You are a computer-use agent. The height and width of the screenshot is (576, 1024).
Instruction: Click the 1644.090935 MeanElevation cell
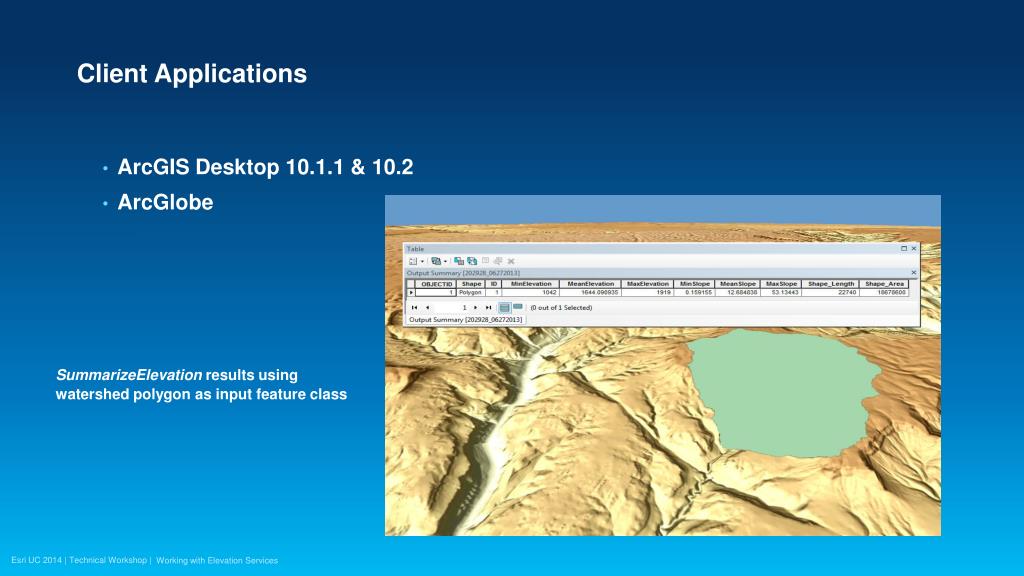tap(590, 293)
